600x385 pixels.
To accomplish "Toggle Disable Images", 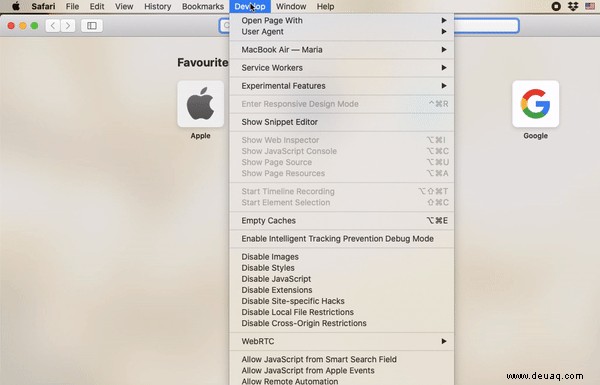I will [342, 257].
